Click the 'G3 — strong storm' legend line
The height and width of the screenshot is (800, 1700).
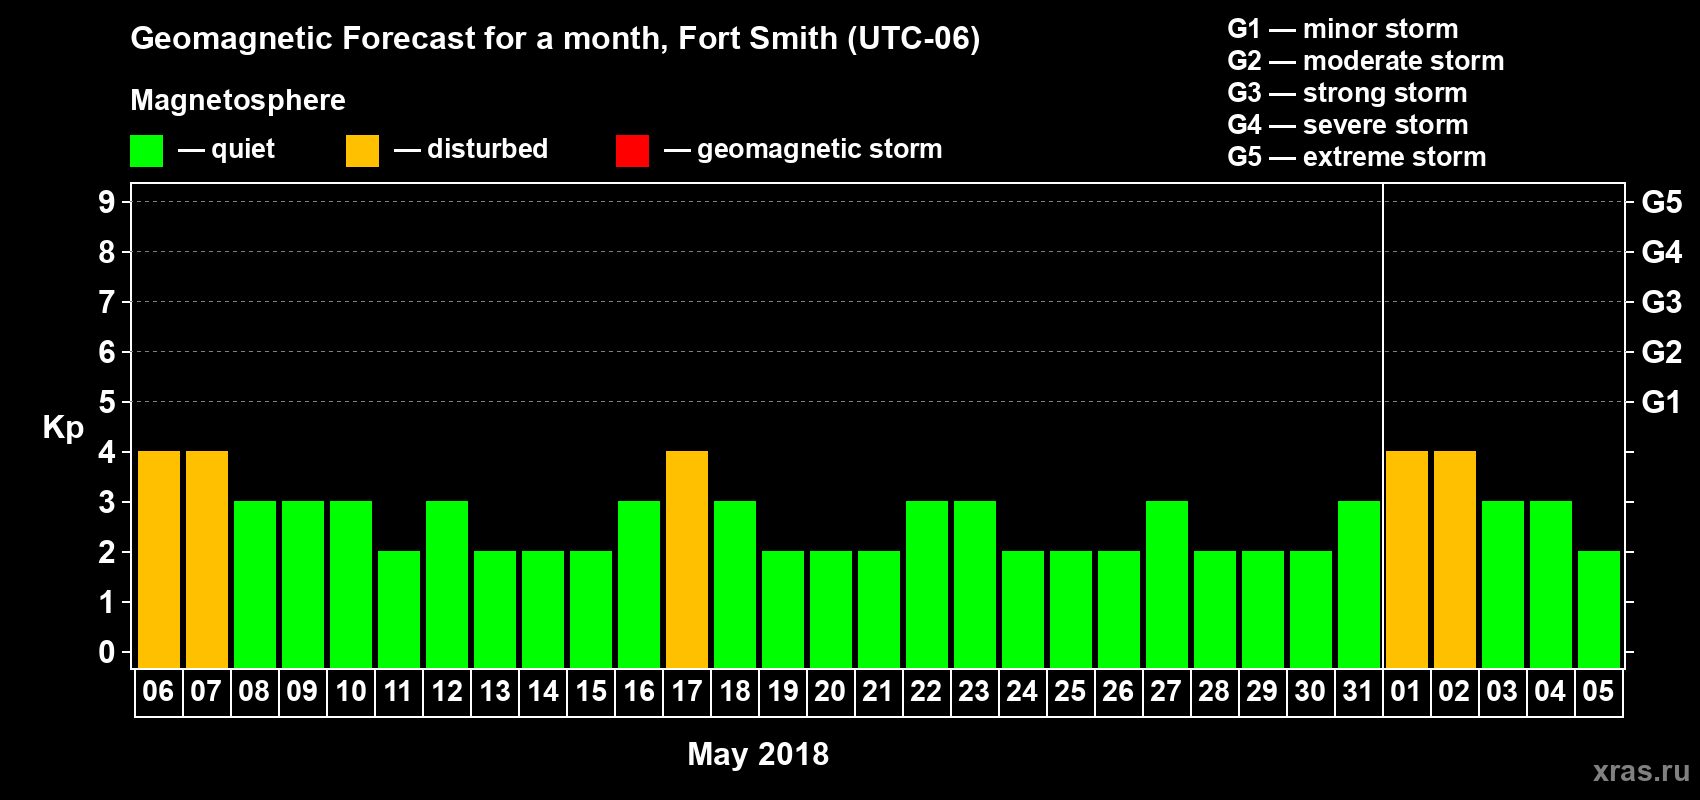pos(1347,93)
